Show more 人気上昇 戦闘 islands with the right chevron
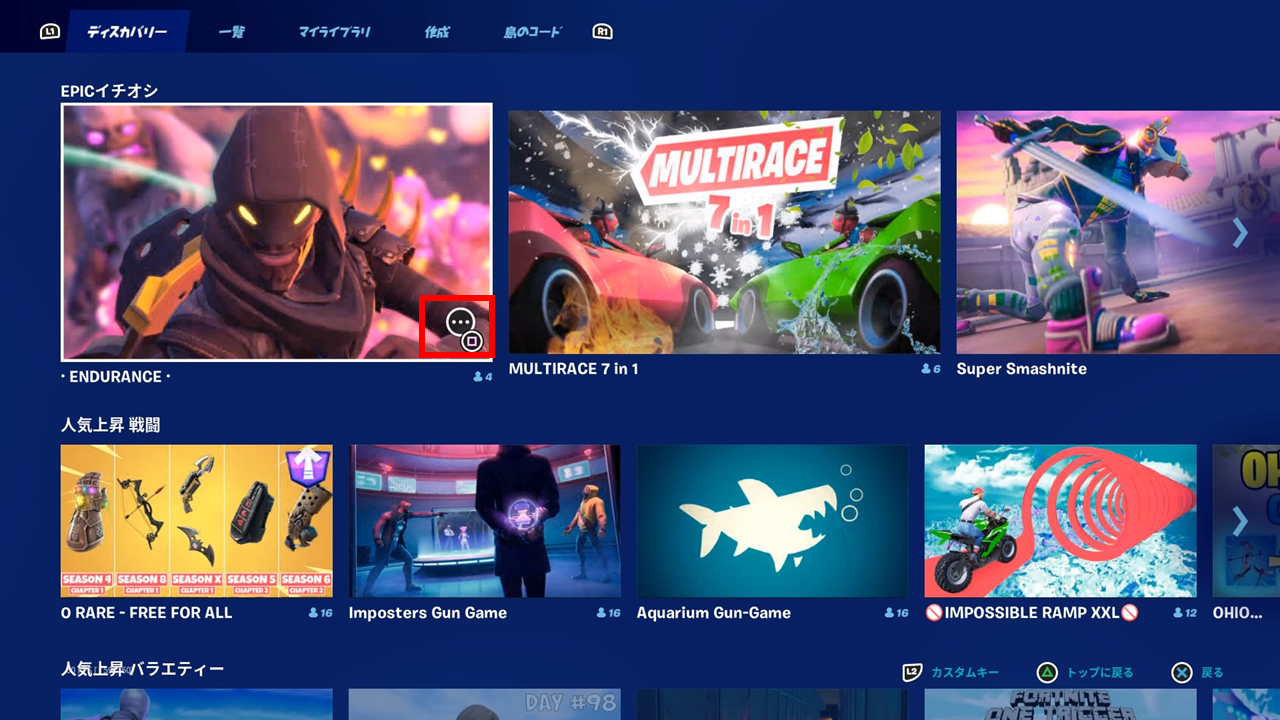Screen dimensions: 1280x720 point(1240,521)
